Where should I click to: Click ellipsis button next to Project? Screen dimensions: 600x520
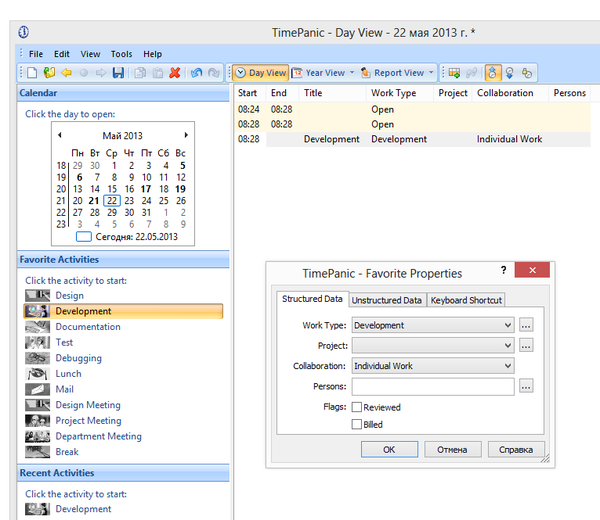526,346
